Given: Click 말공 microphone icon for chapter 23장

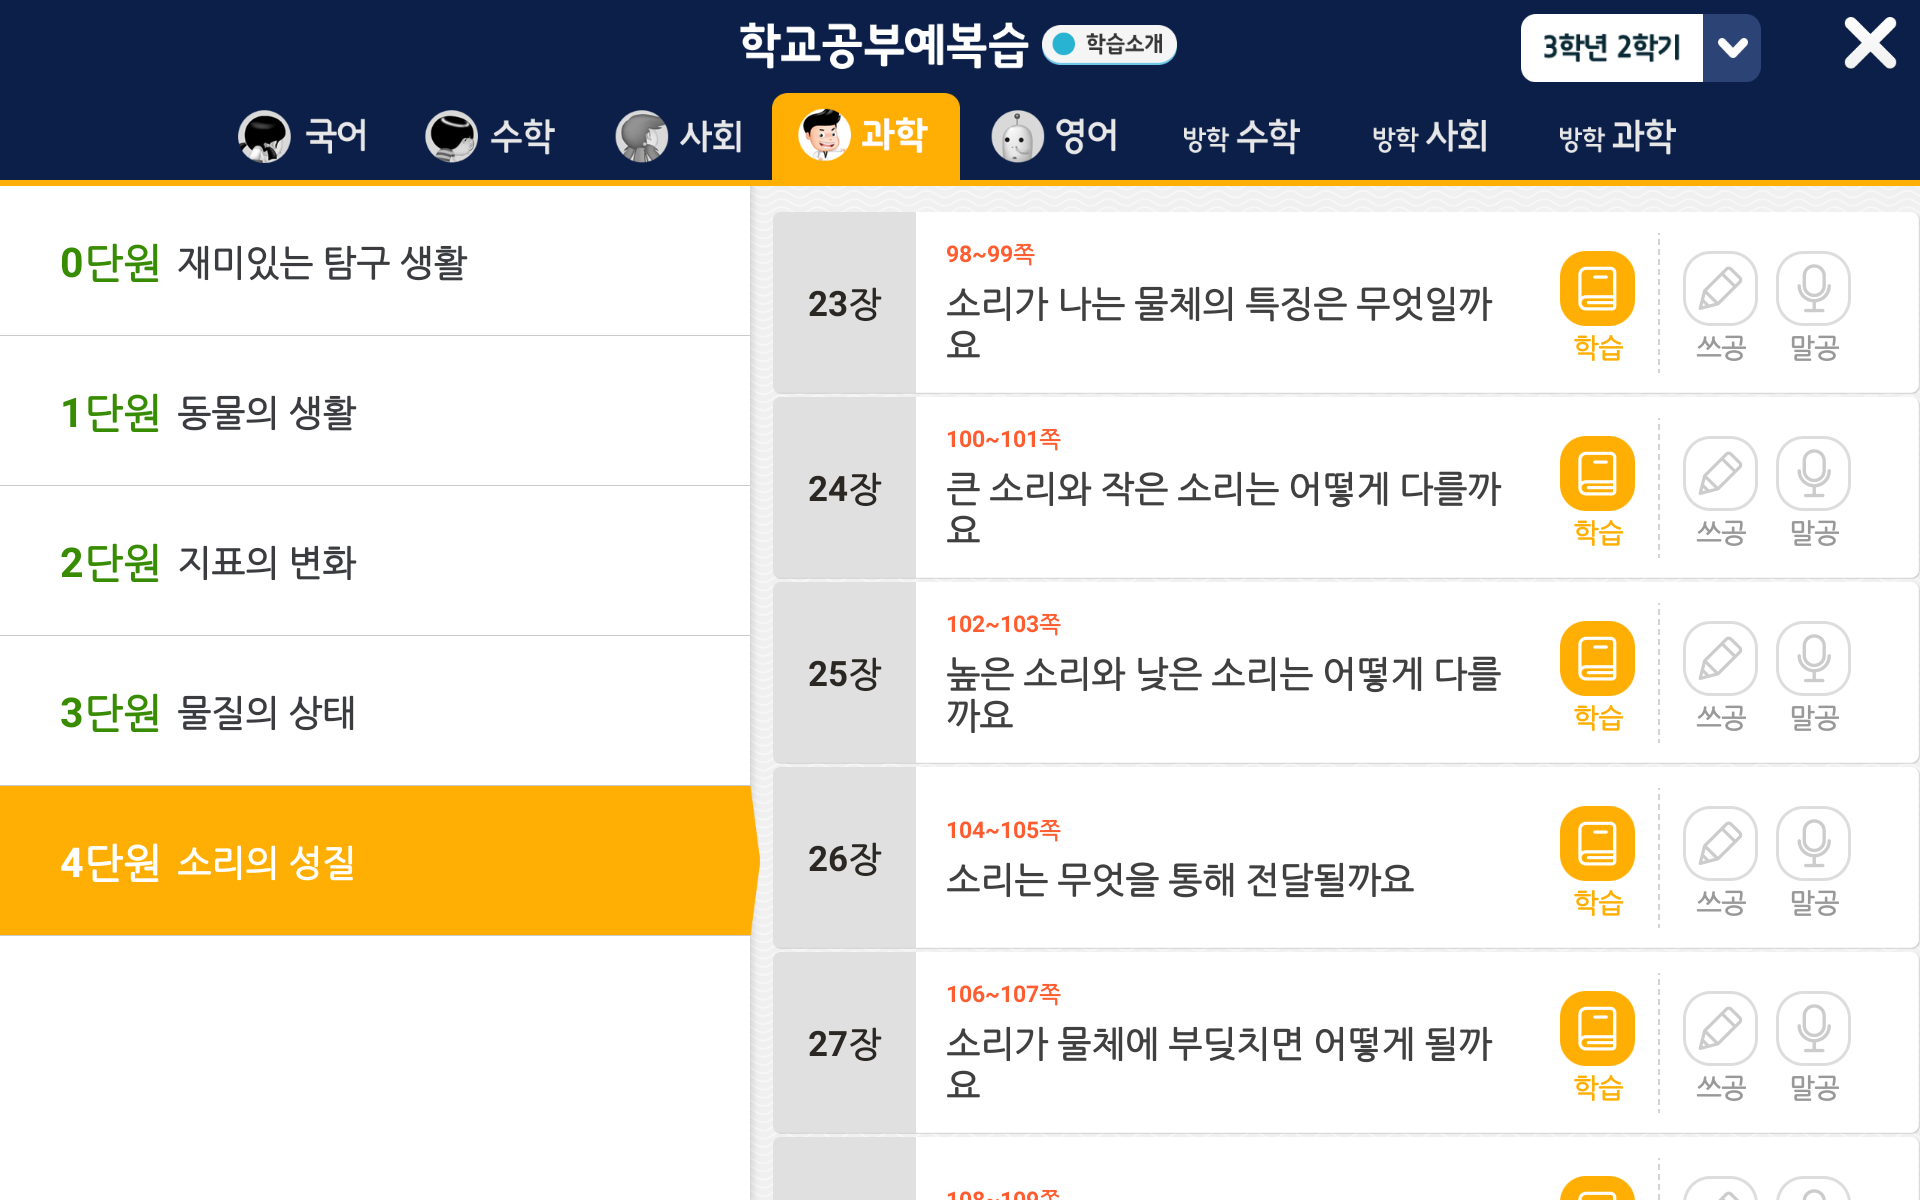Looking at the screenshot, I should pos(1813,290).
